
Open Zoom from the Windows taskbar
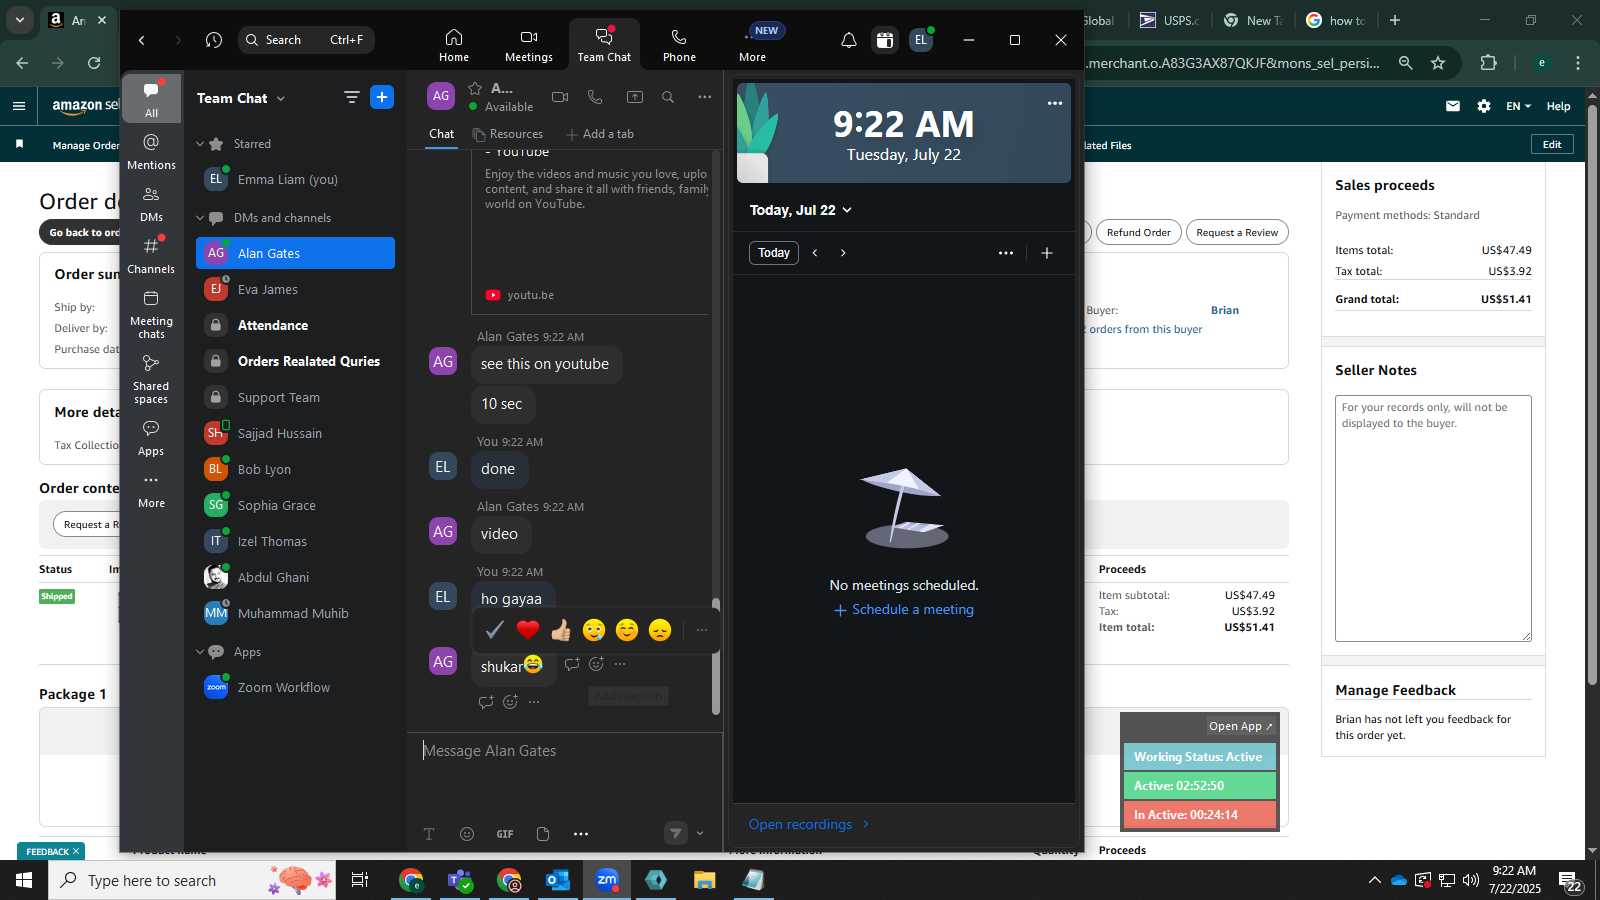[607, 880]
